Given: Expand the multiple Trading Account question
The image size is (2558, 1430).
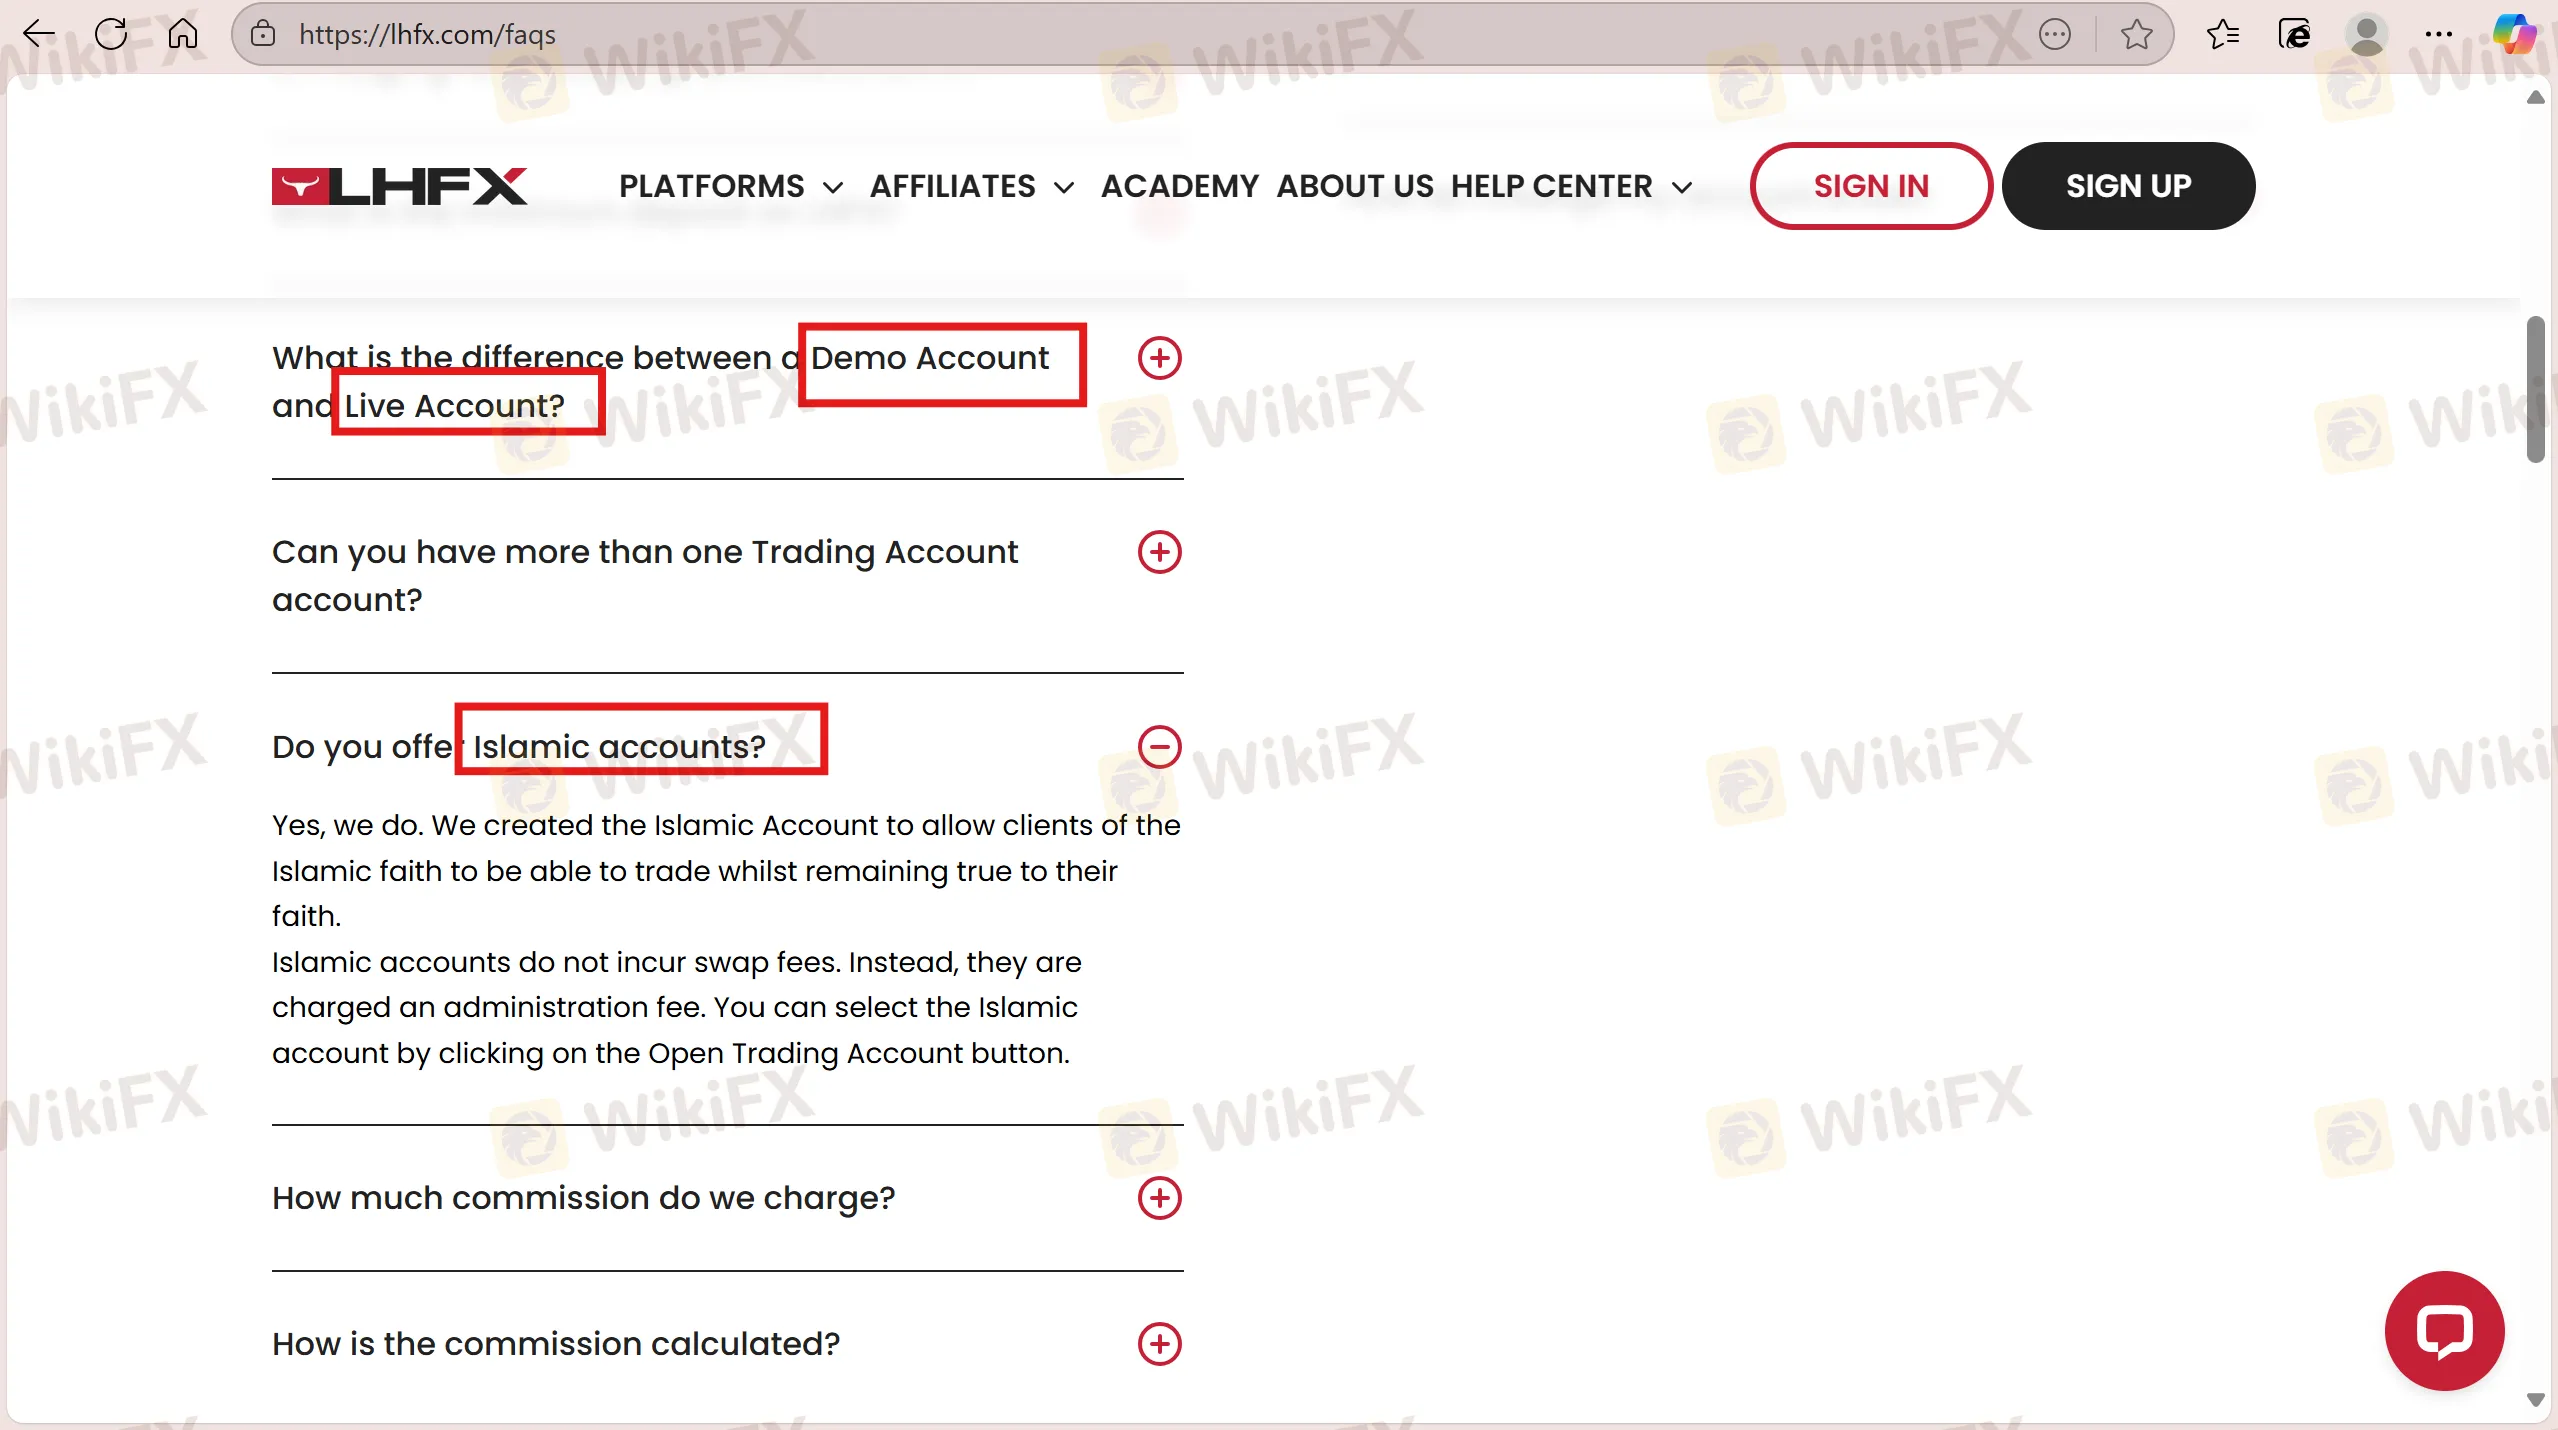Looking at the screenshot, I should pos(1159,552).
